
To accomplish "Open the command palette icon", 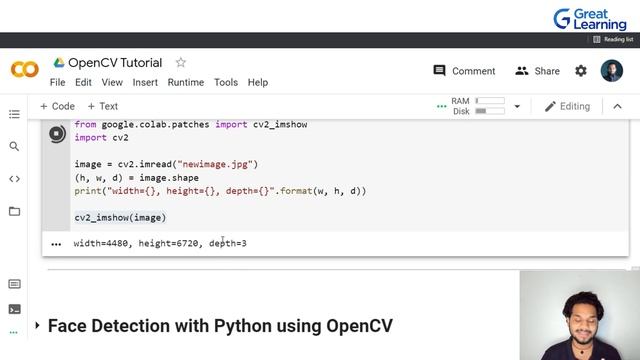I will [x=14, y=284].
